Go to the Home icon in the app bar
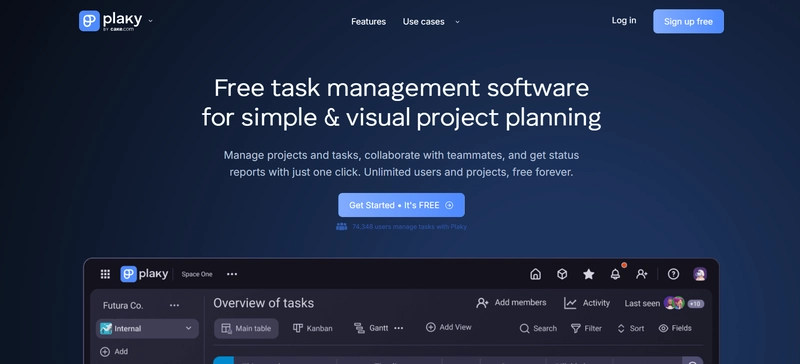Screen dimensions: 800x364 click(535, 274)
